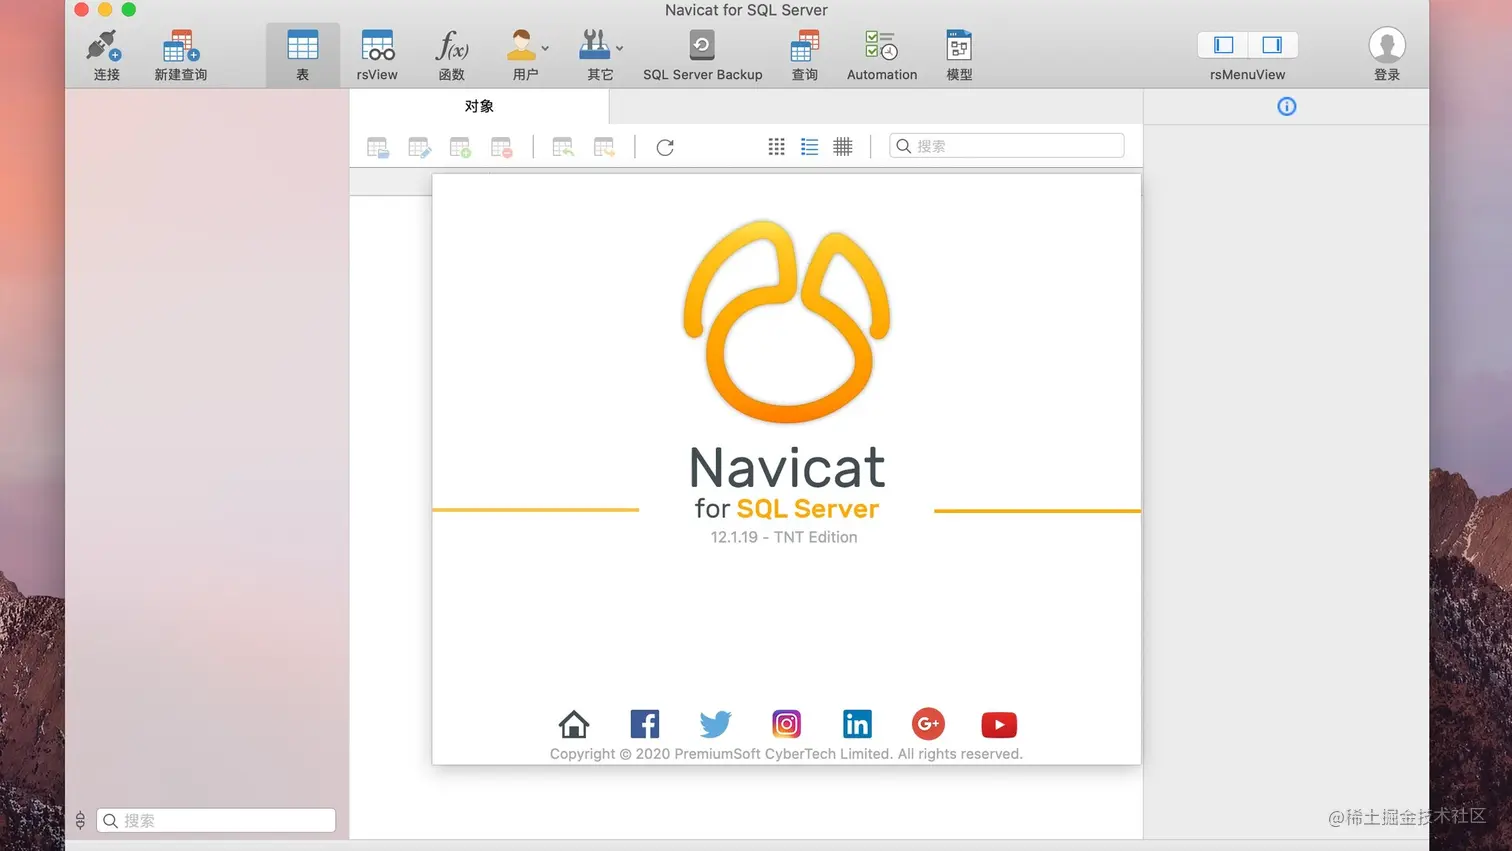Screen dimensions: 1512x851
Task: Open the 函数 functions section
Action: coord(452,54)
